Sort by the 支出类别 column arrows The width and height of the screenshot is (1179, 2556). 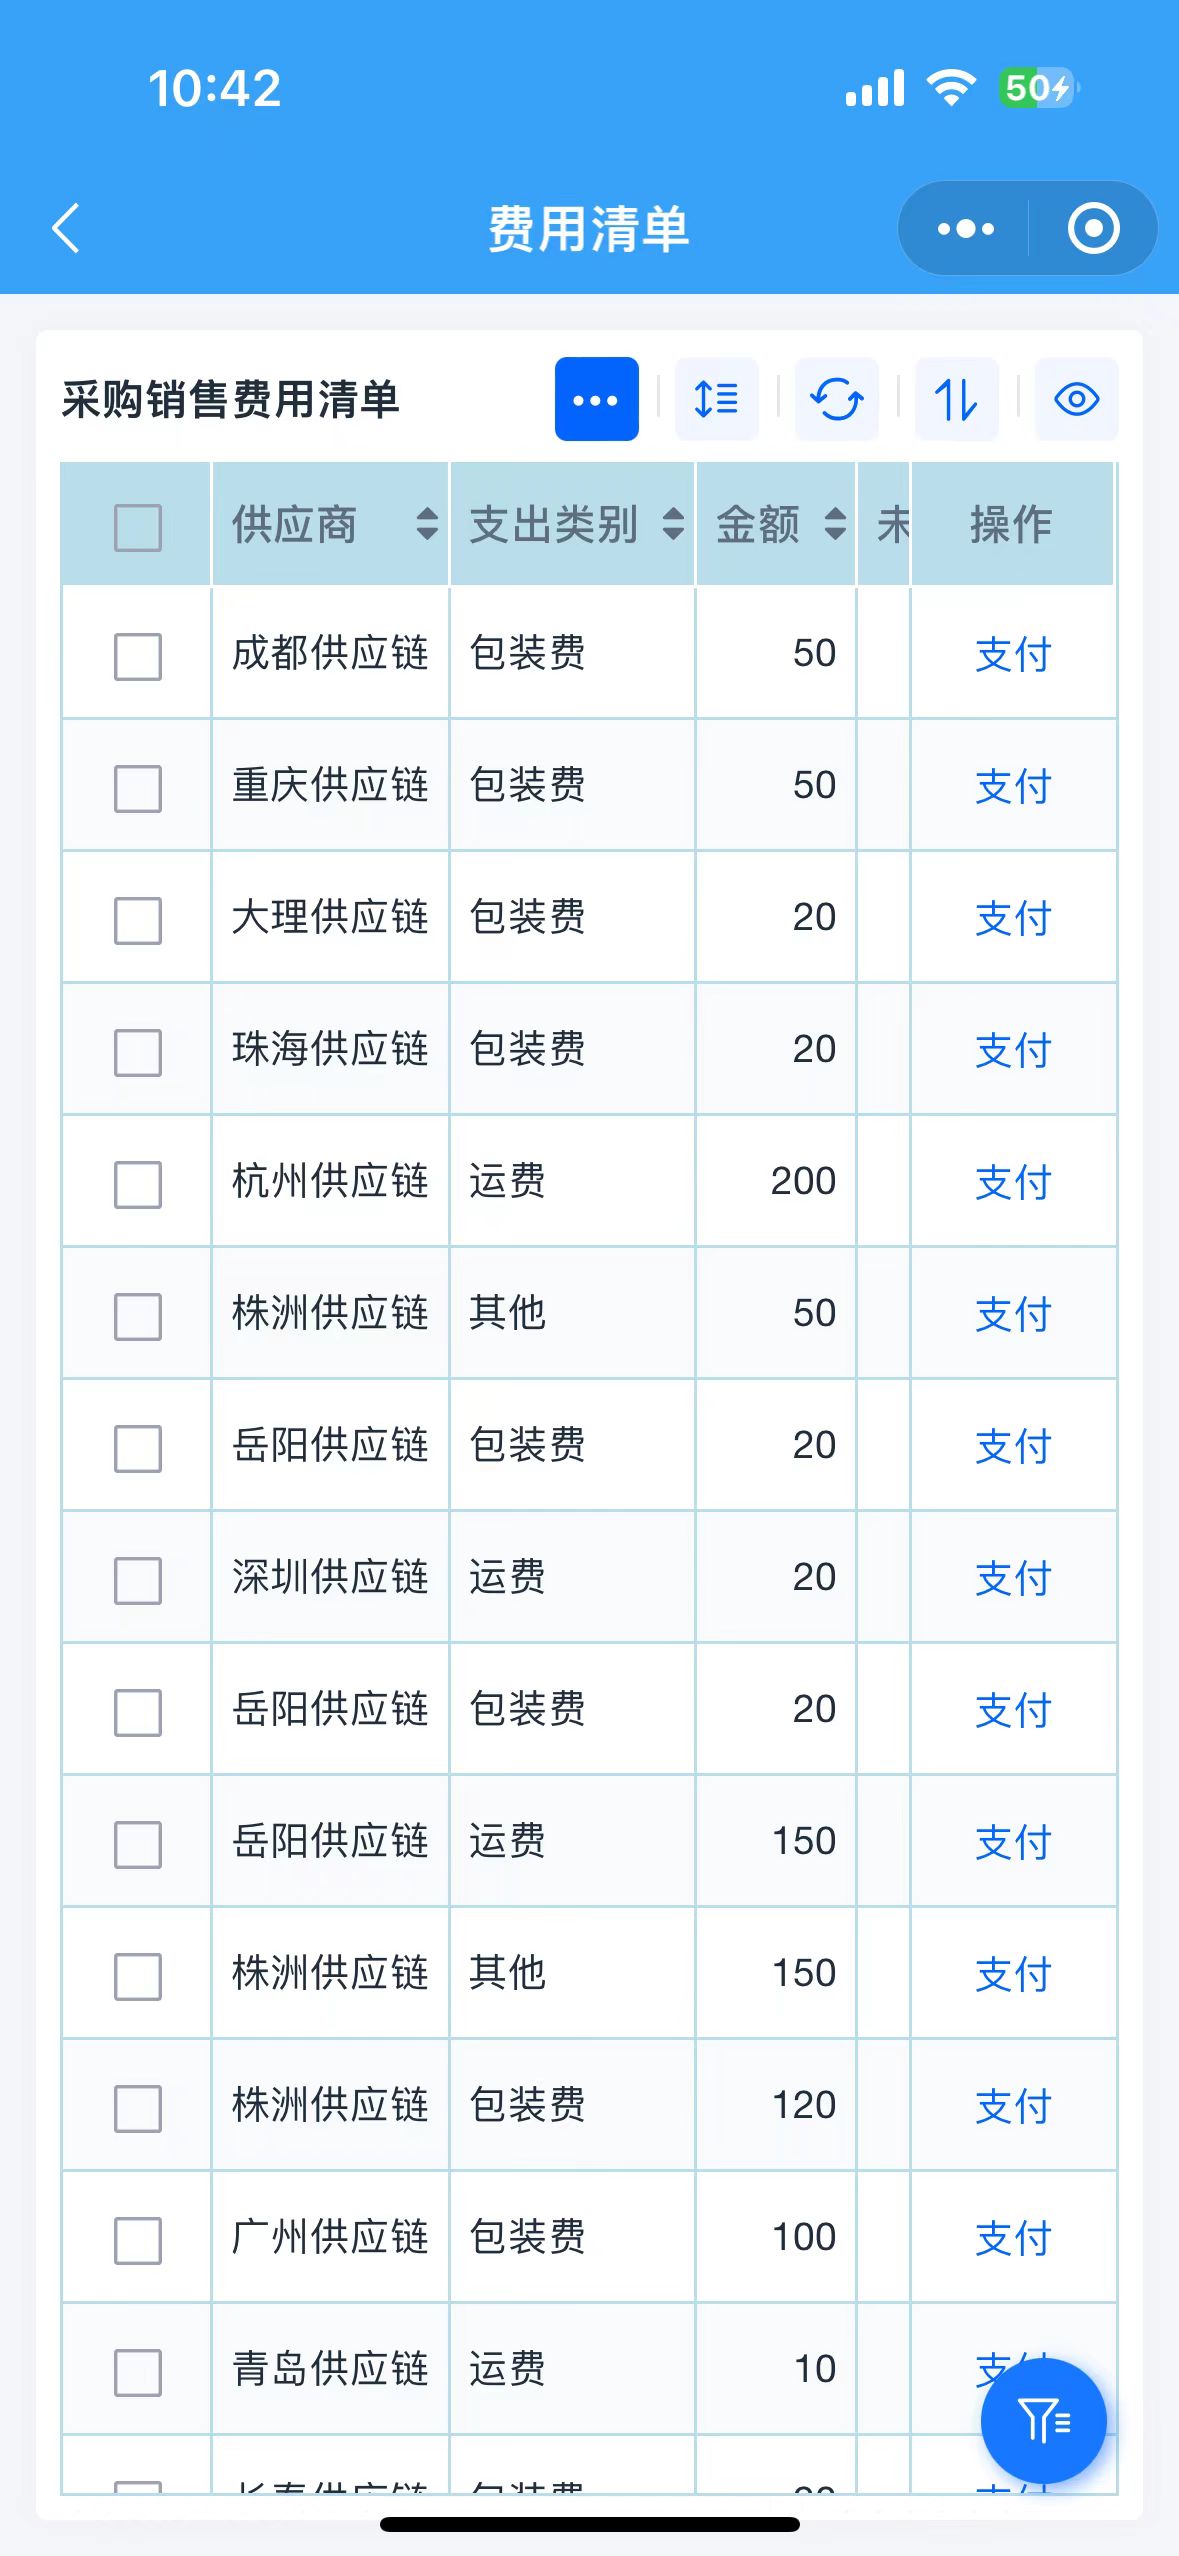[673, 524]
